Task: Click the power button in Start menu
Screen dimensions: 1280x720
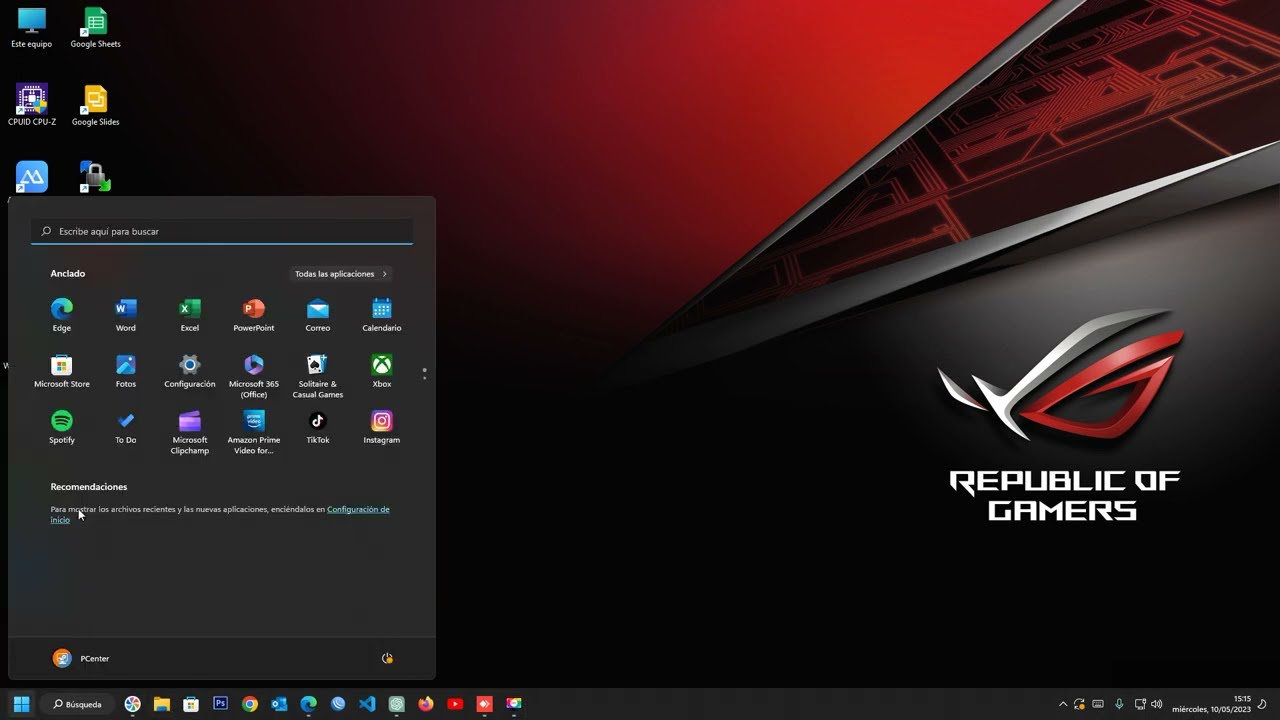Action: 387,658
